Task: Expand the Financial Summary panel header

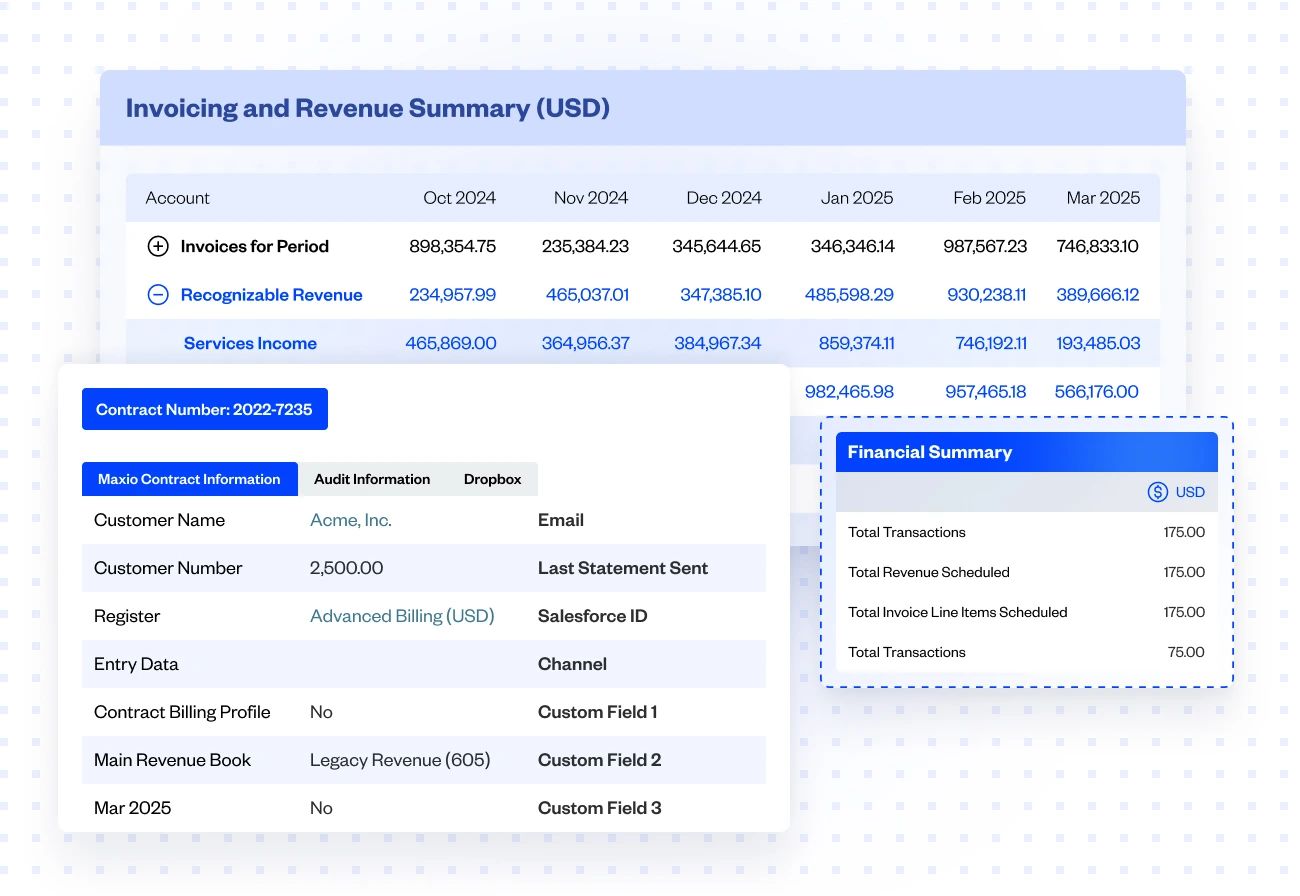Action: tap(1027, 451)
